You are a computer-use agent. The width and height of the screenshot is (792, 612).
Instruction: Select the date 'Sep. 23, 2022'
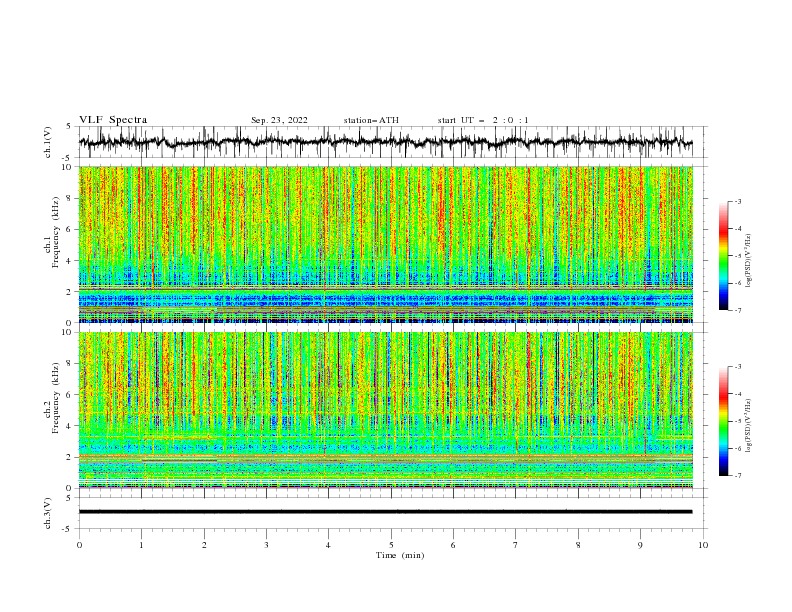tap(279, 120)
